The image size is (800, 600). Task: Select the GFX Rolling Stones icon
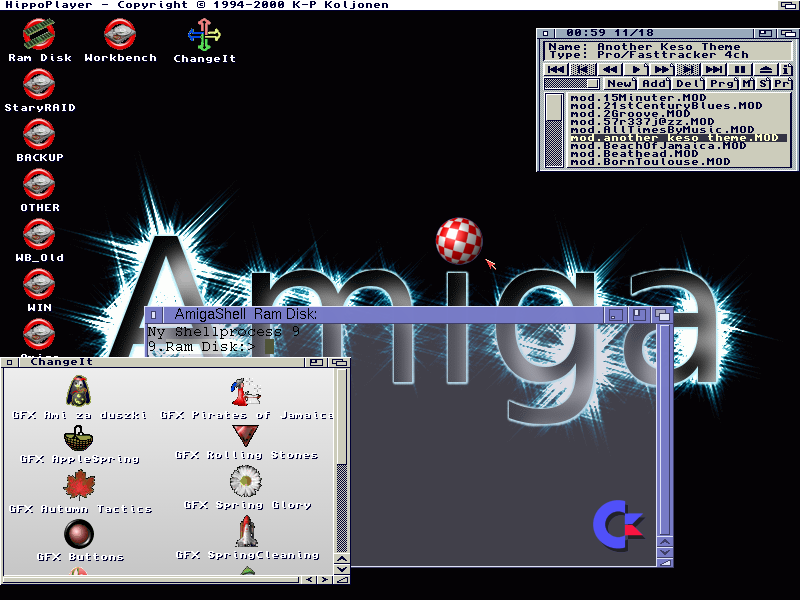click(245, 435)
